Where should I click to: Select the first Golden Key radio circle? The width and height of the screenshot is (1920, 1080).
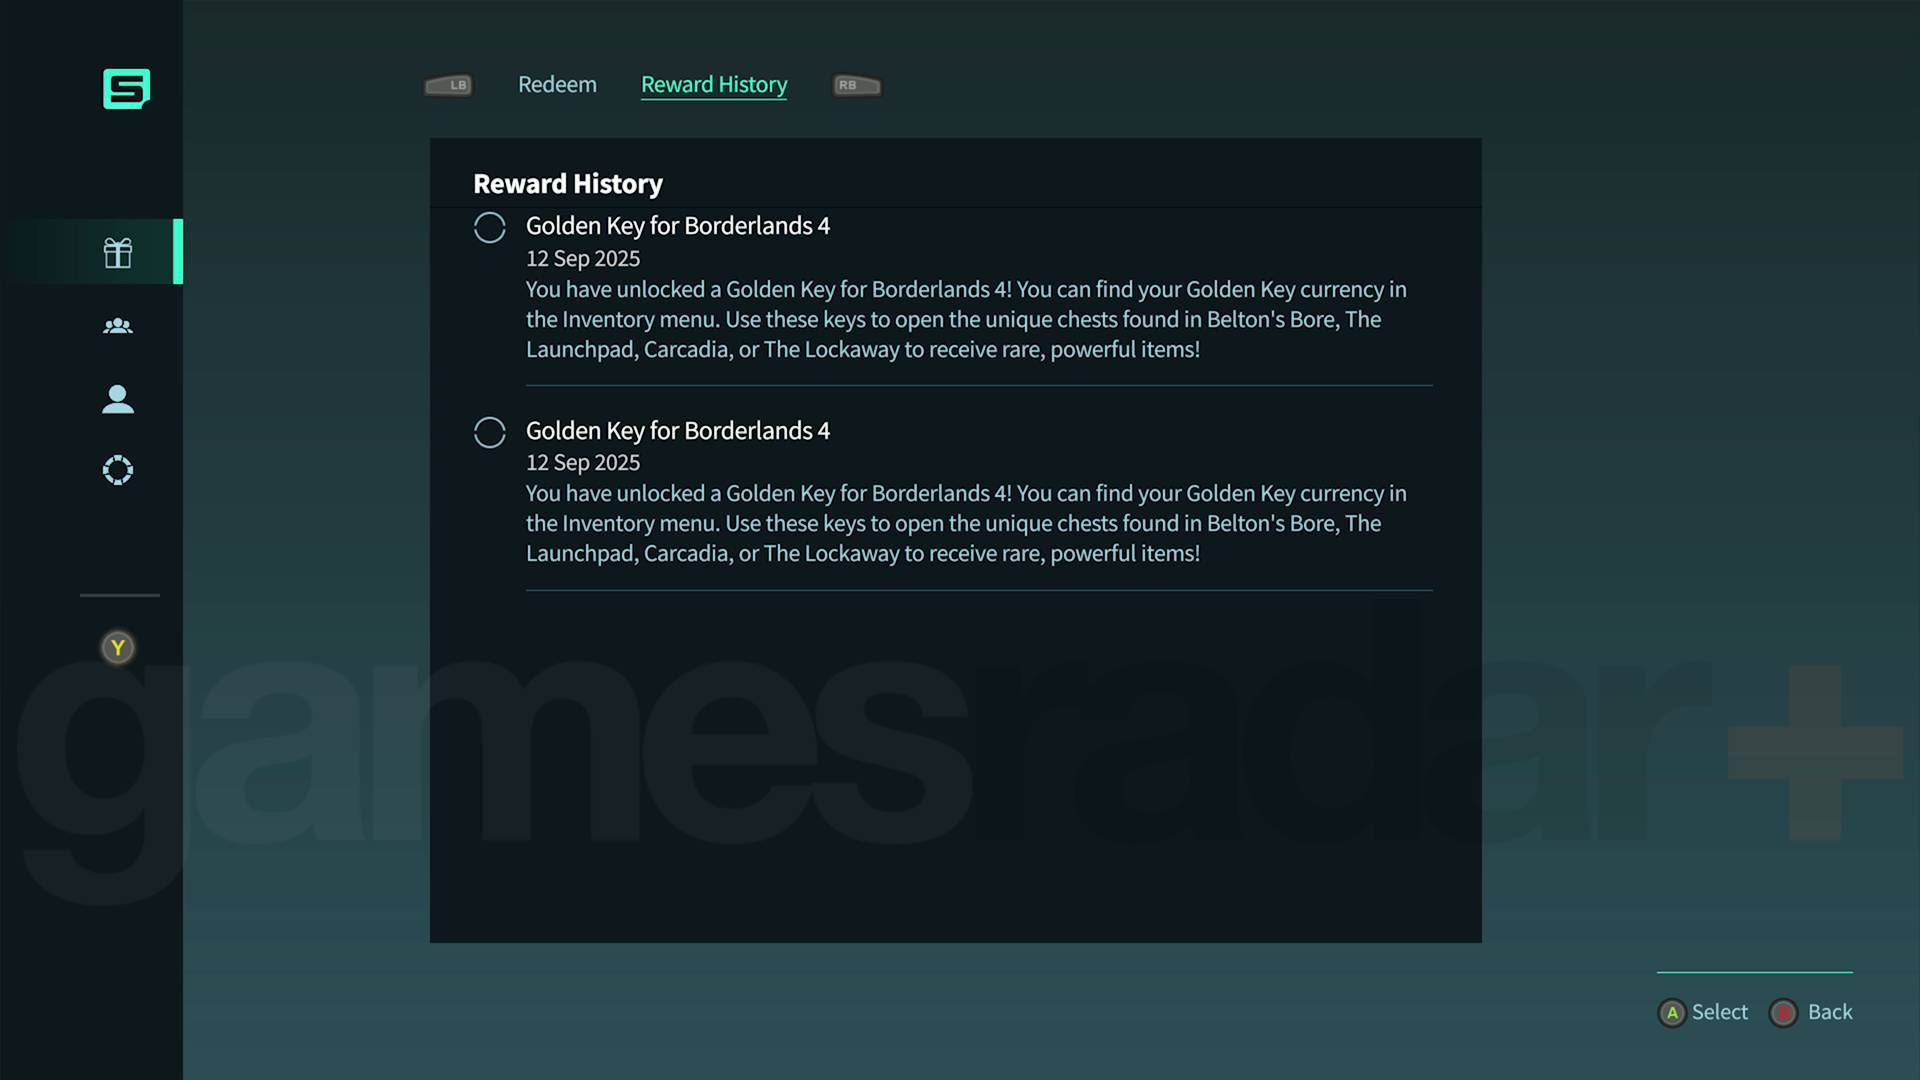[x=490, y=228]
